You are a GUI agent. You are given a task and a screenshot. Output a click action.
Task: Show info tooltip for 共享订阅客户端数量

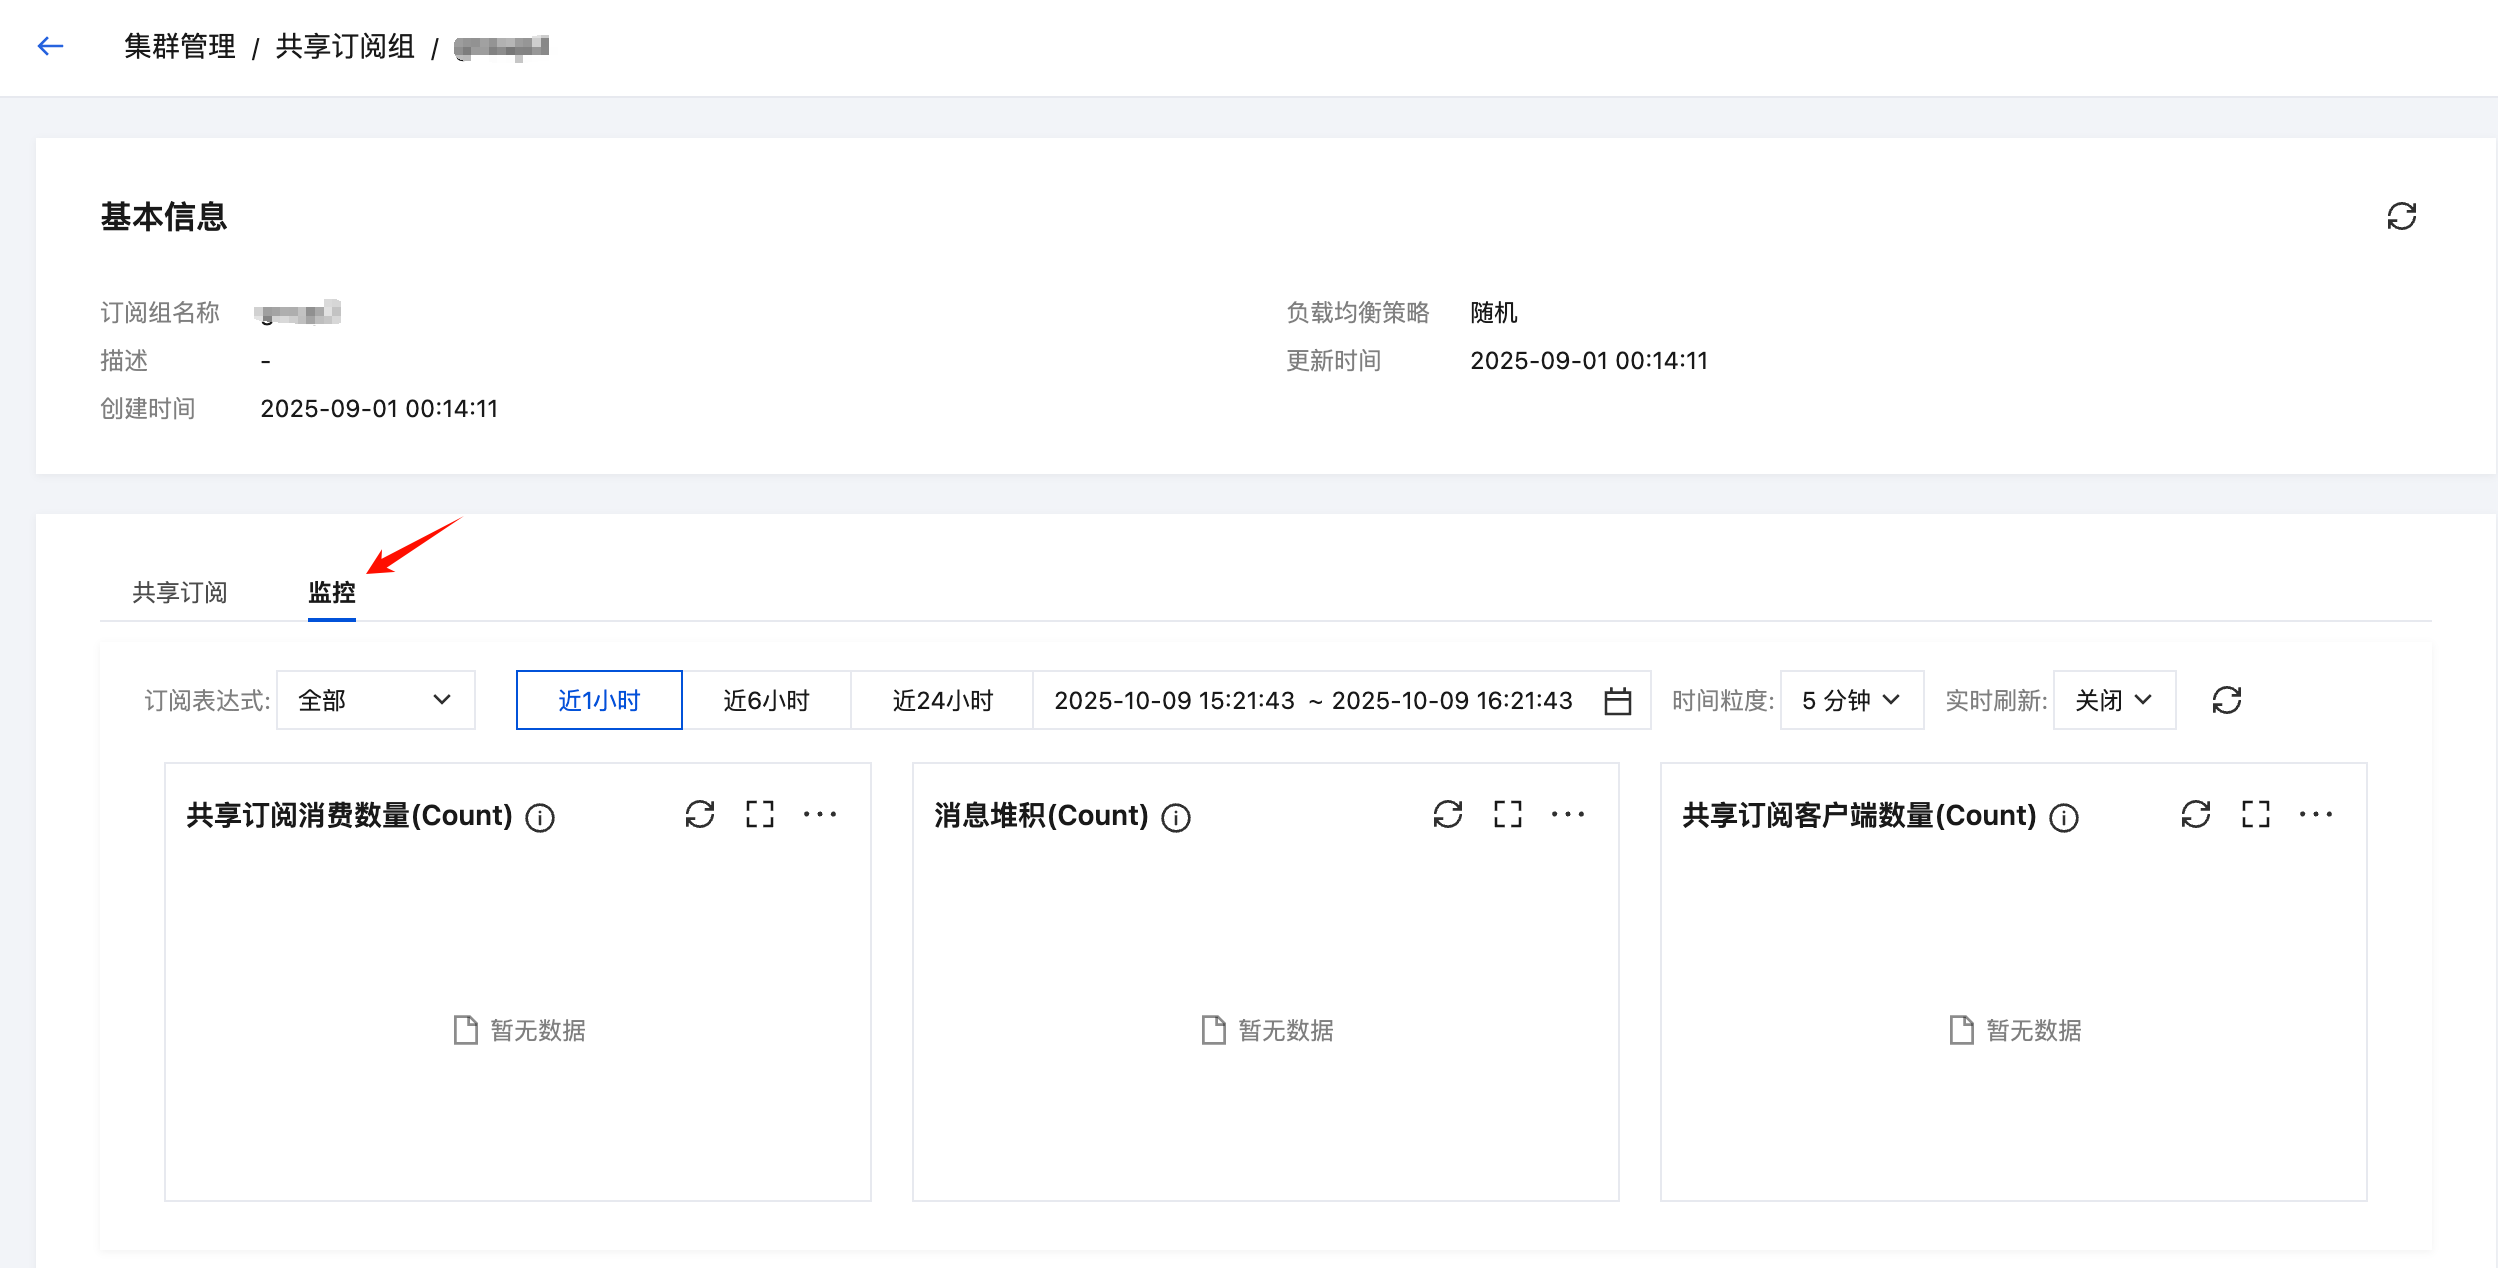pos(2064,818)
